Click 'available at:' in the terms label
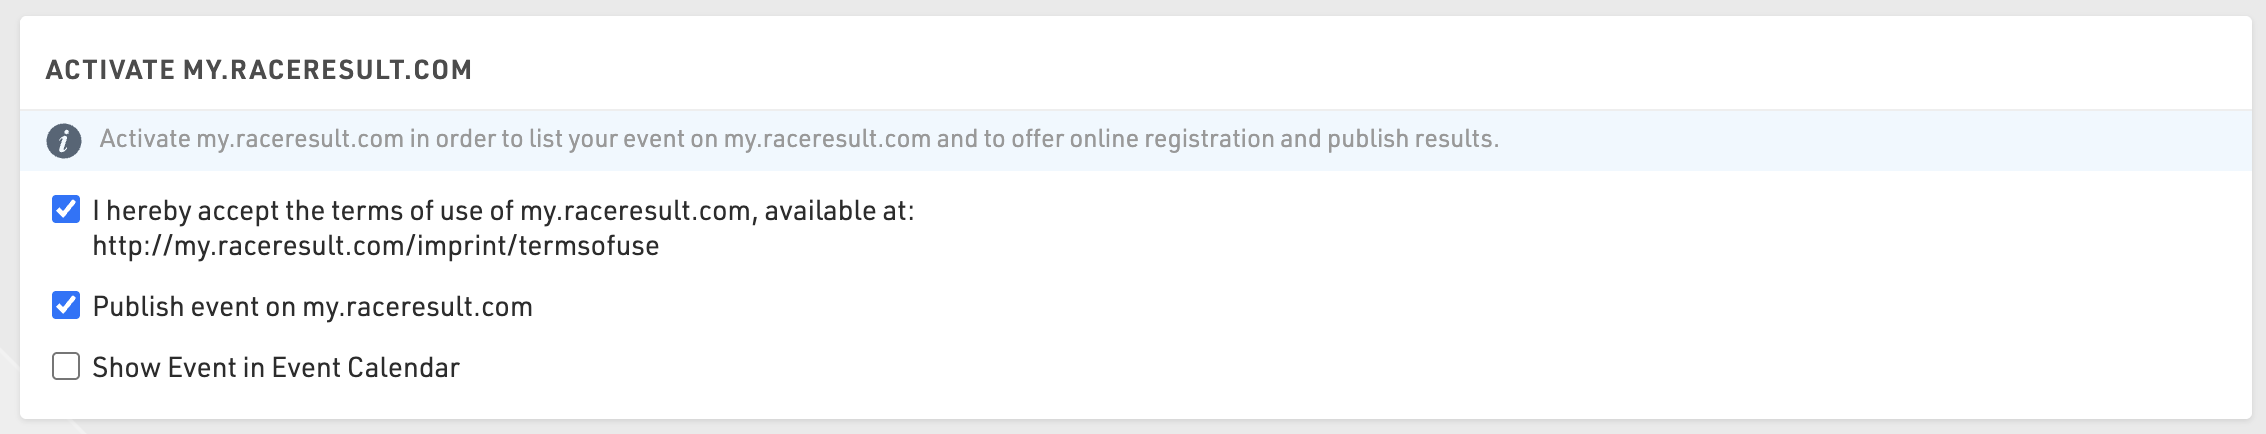2266x434 pixels. point(839,211)
